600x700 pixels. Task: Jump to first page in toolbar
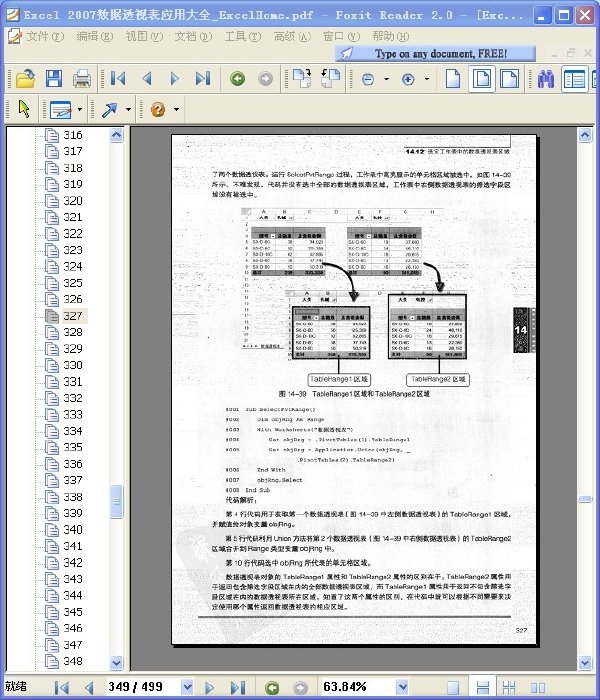pos(118,79)
